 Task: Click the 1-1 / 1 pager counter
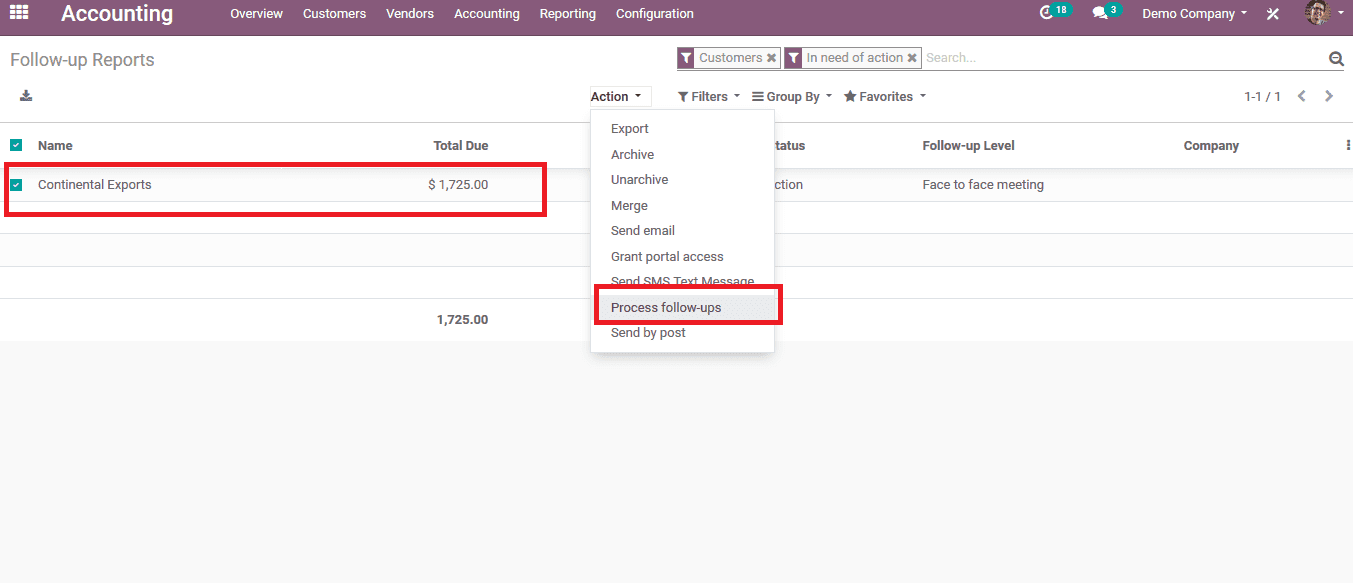click(x=1262, y=97)
